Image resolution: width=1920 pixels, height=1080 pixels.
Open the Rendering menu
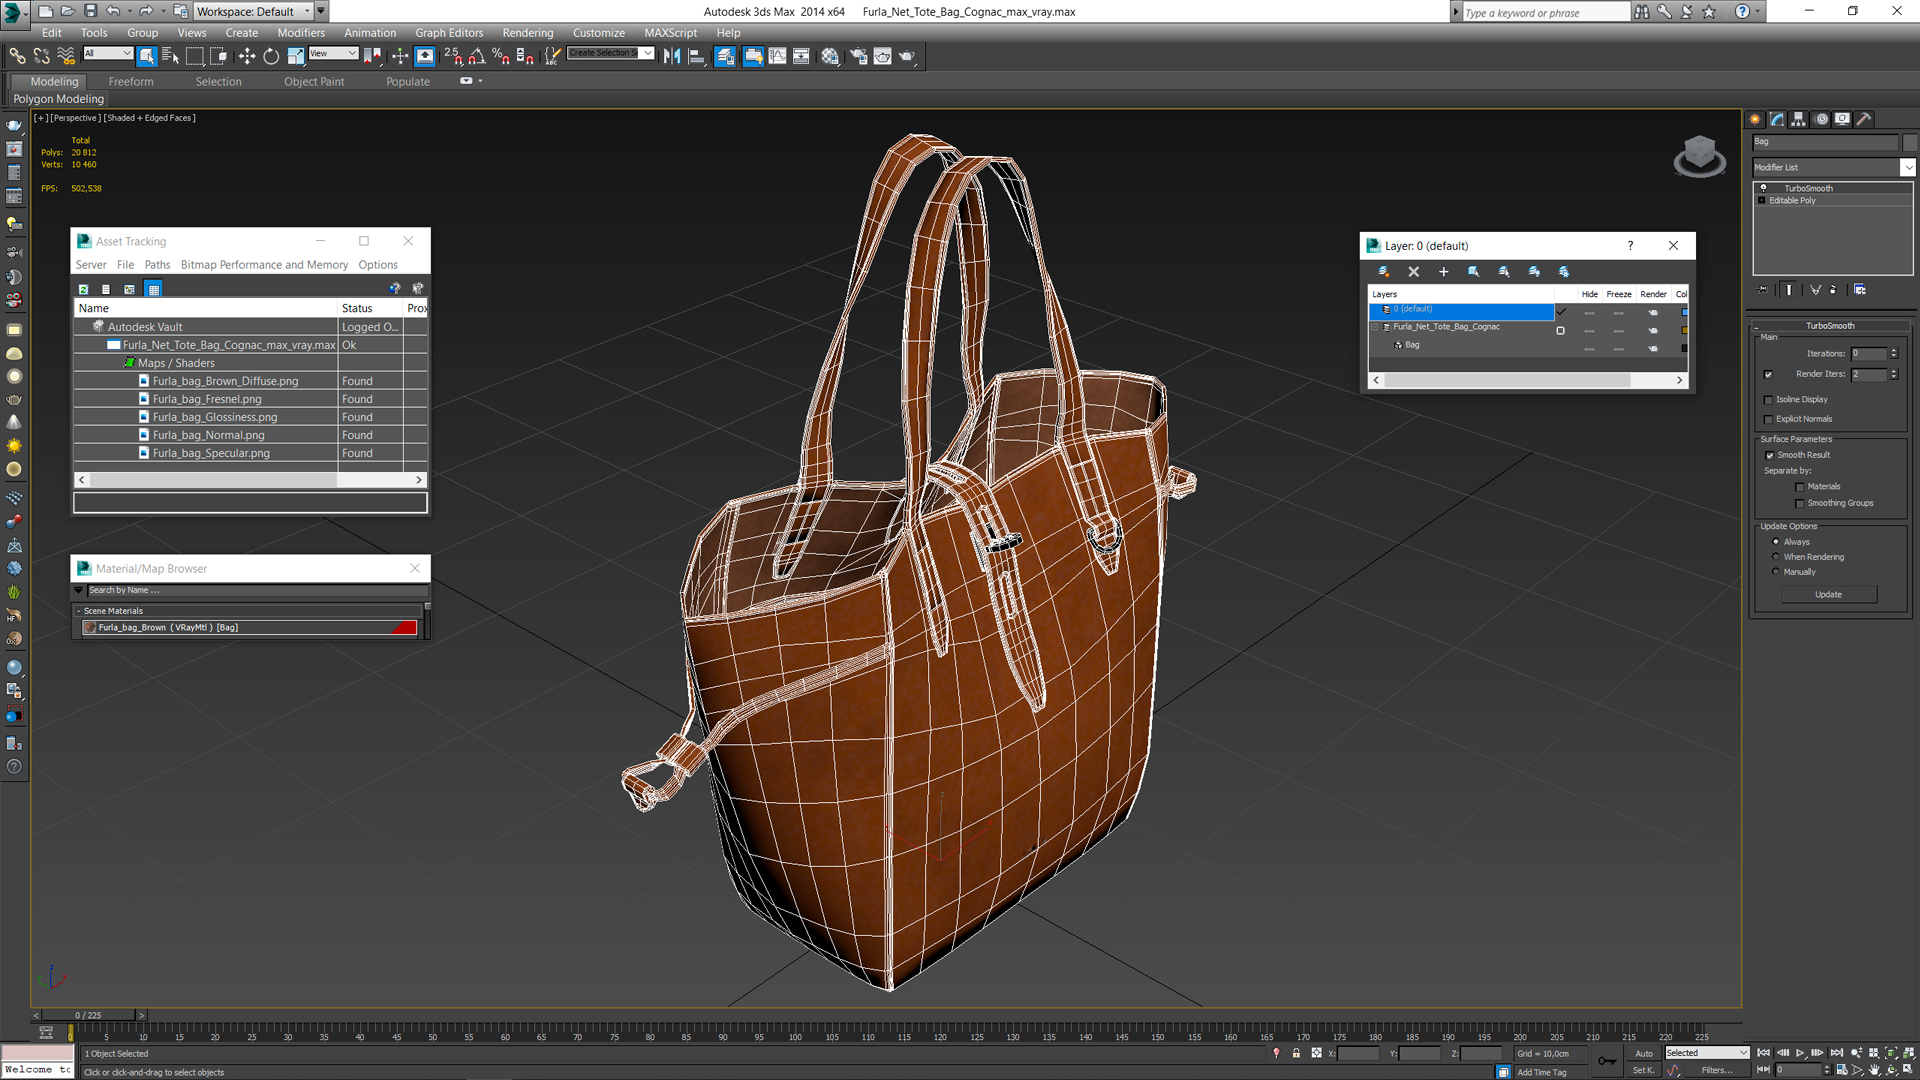527,33
